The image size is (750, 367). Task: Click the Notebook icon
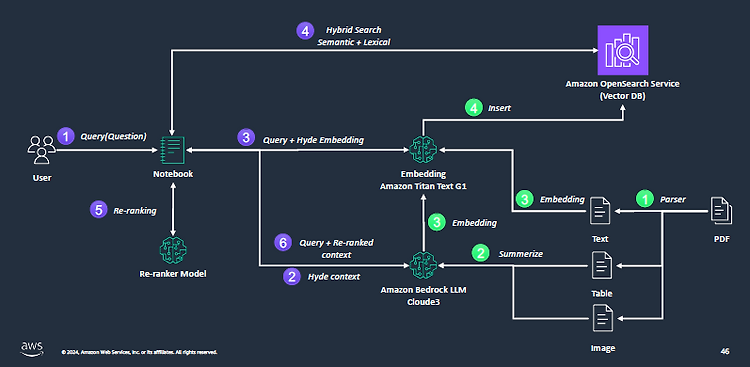[x=172, y=150]
